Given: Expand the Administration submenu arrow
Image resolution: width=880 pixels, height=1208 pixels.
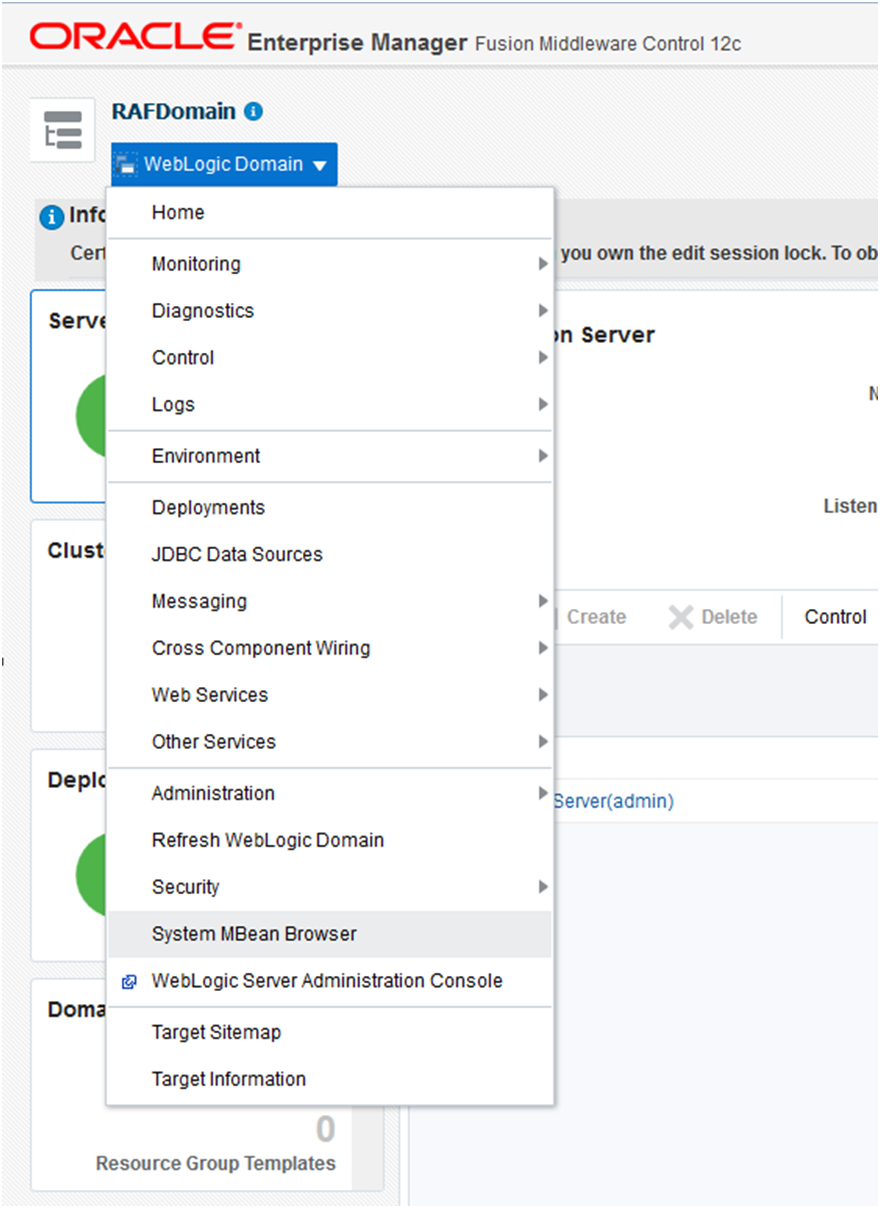Looking at the screenshot, I should 543,793.
